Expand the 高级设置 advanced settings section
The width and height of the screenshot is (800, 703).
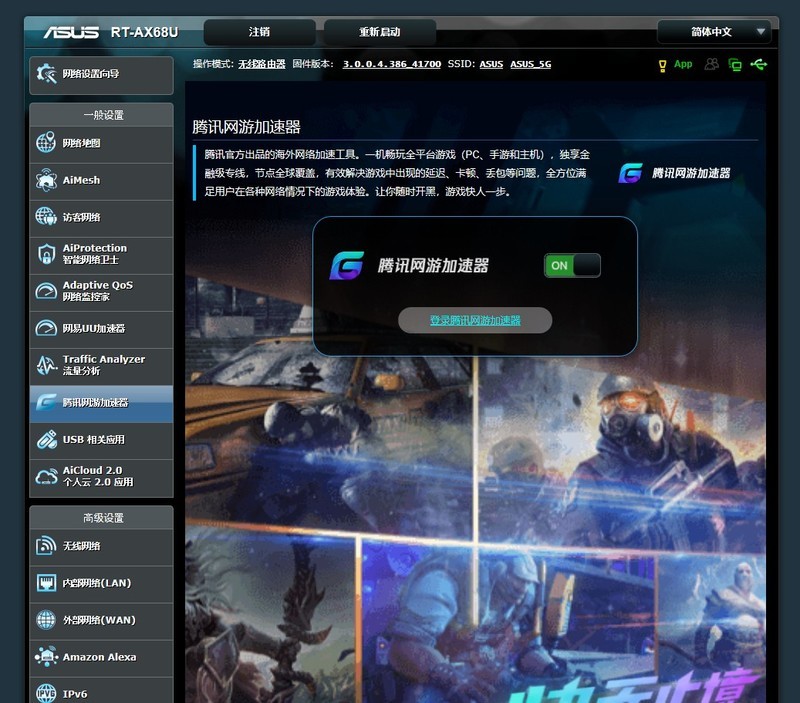click(x=100, y=517)
